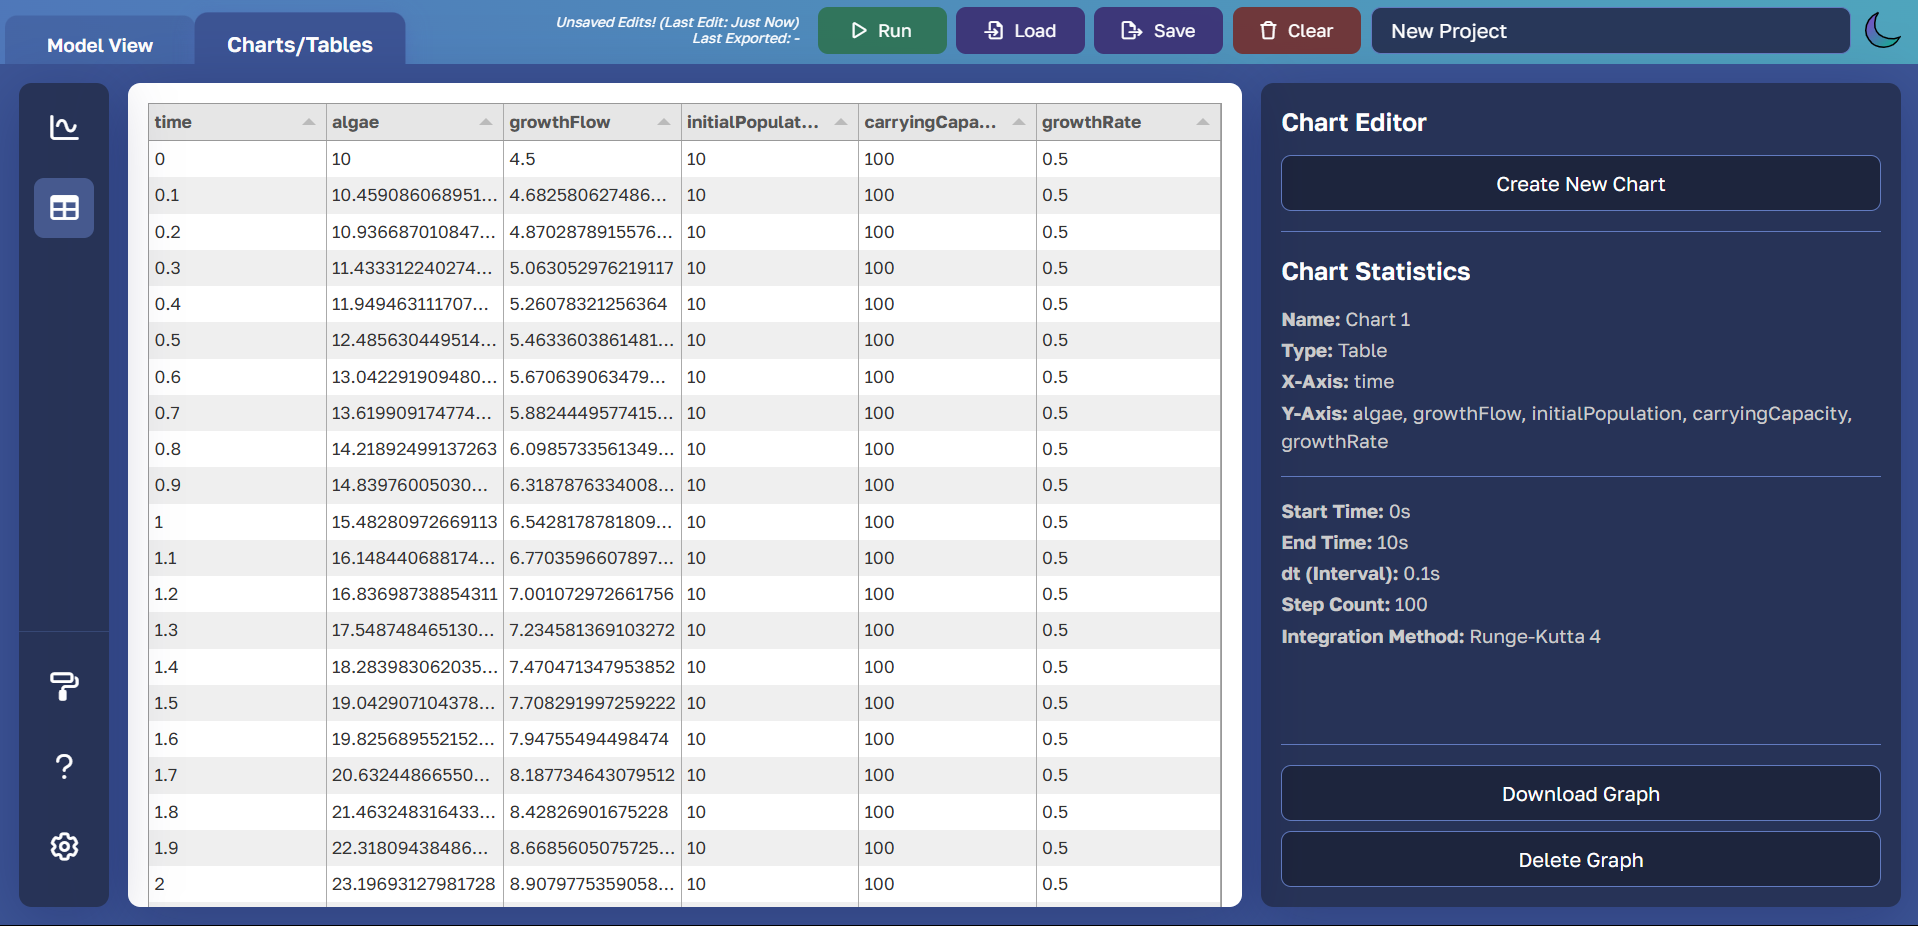Screen dimensions: 1918x926
Task: Open the help question mark icon
Action: [64, 766]
